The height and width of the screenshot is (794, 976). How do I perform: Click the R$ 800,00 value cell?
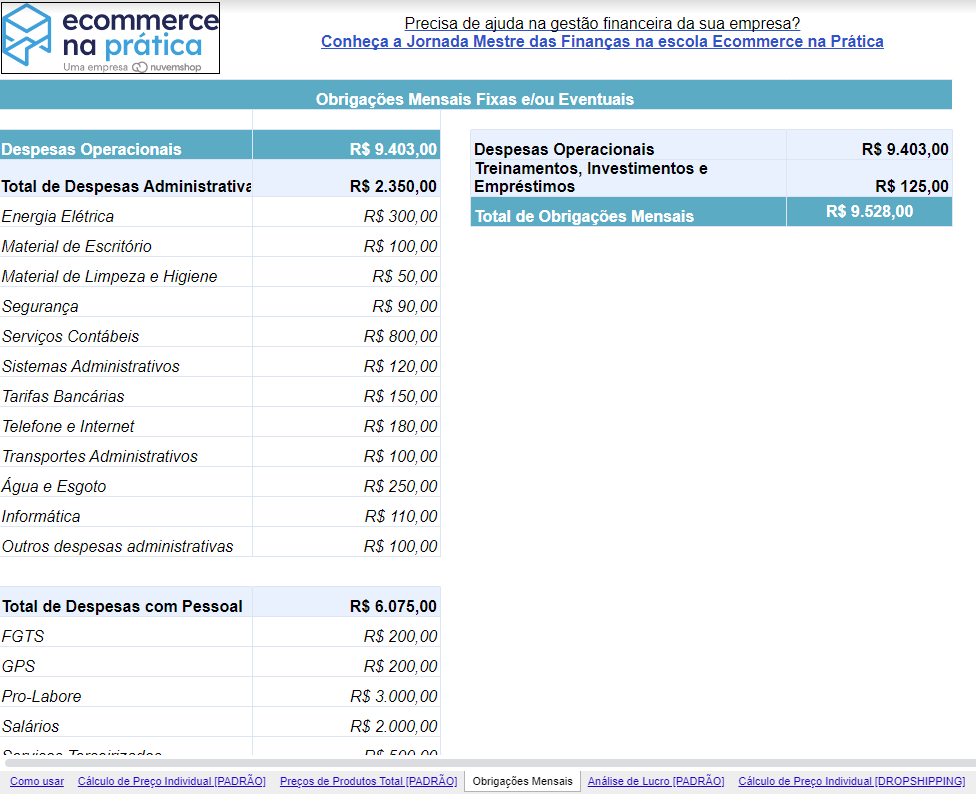point(346,332)
